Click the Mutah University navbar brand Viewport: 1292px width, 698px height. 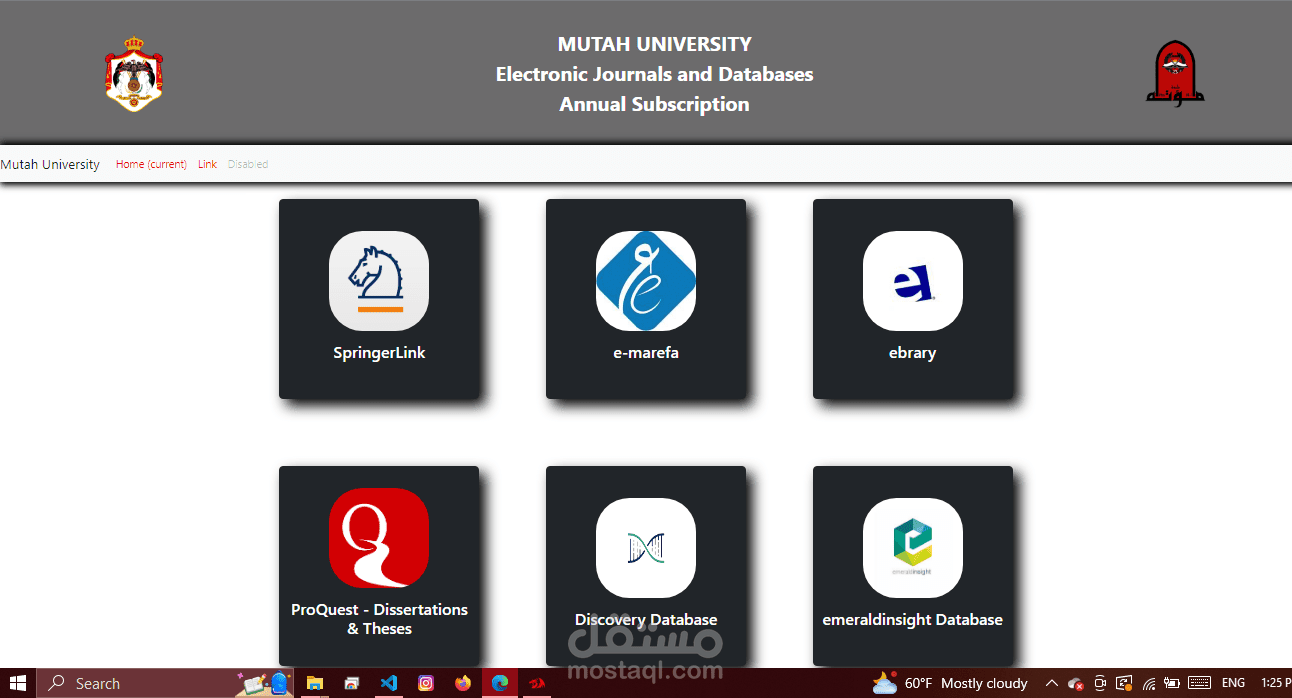click(50, 164)
